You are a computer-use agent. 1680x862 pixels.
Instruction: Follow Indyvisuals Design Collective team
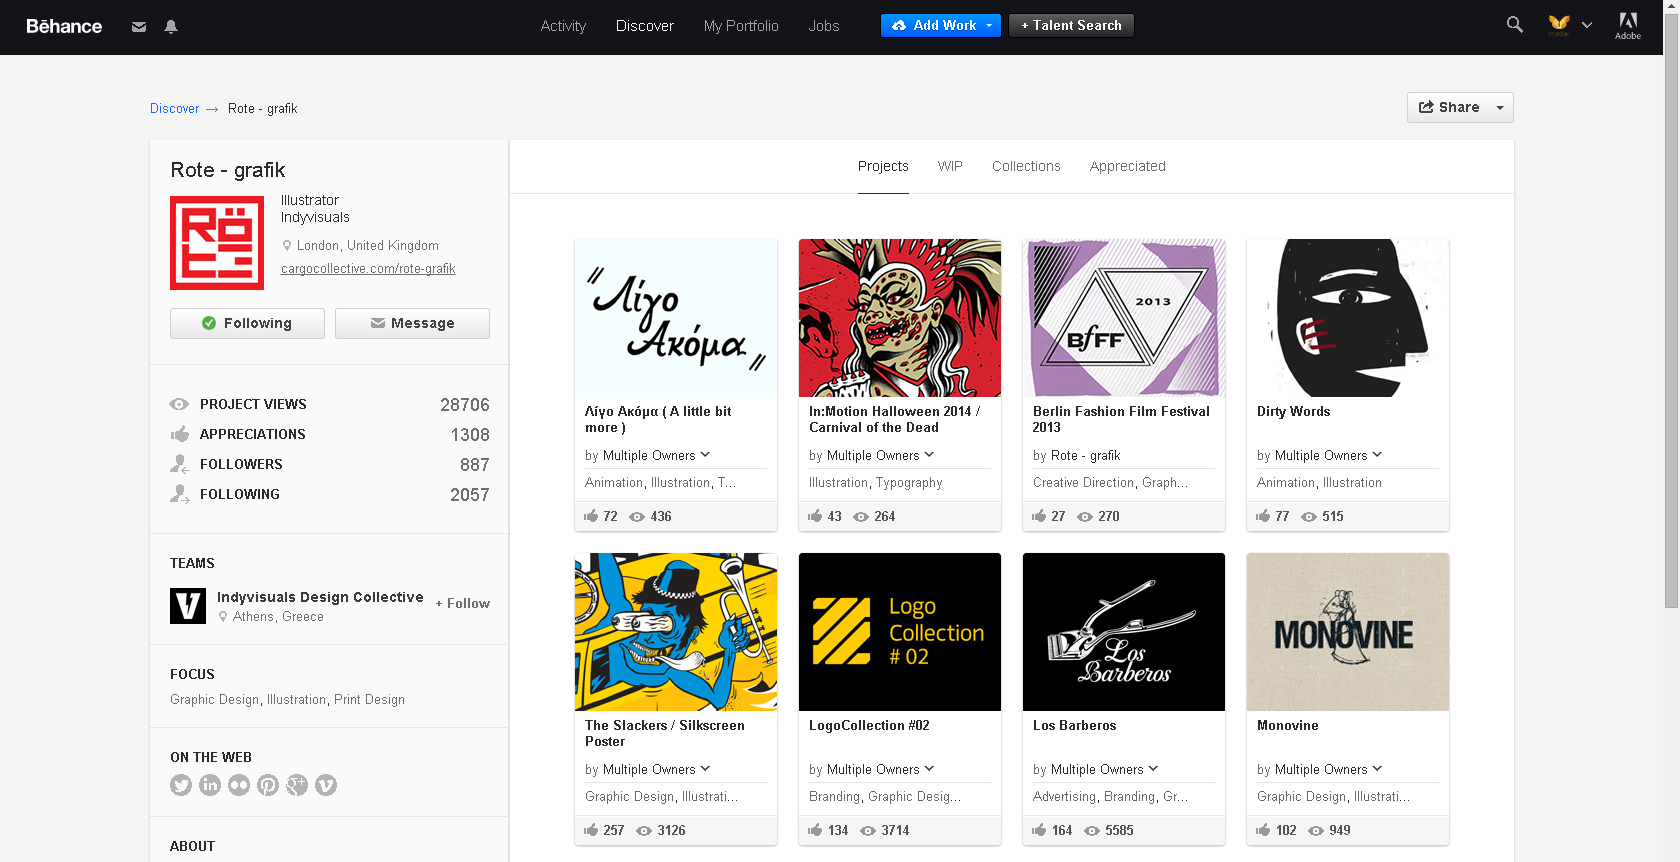(463, 603)
